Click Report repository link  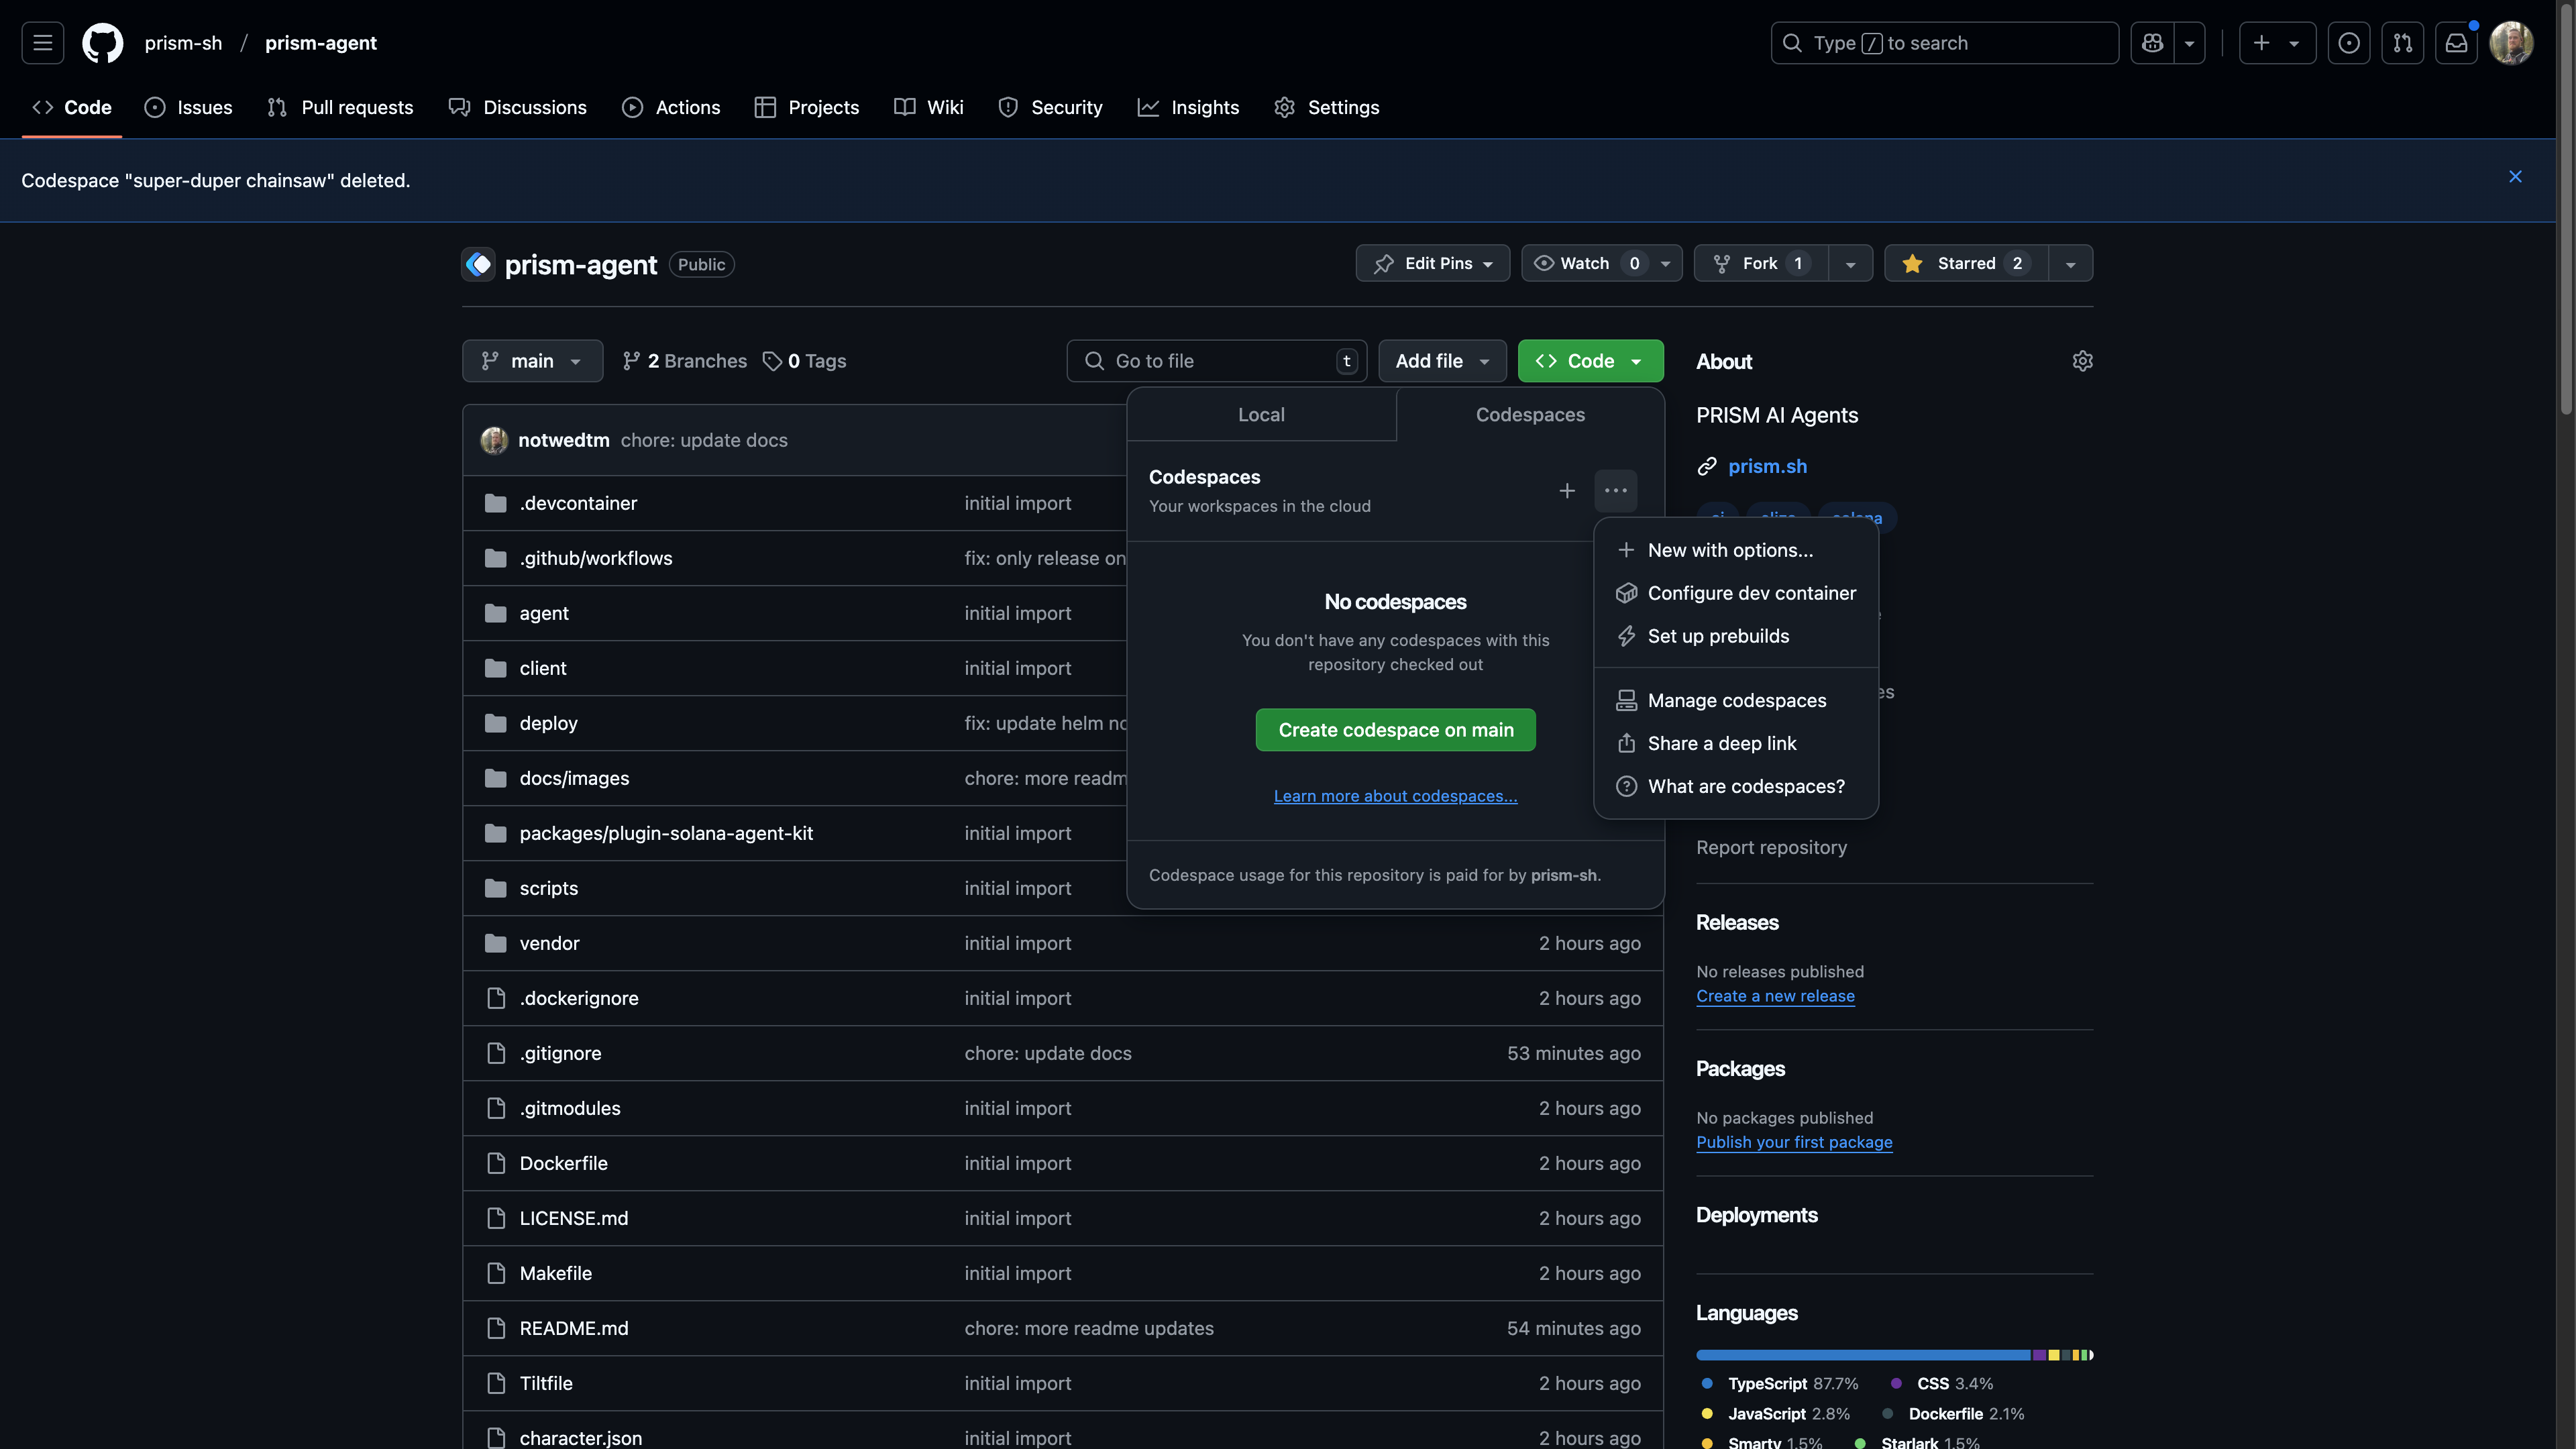point(1771,847)
